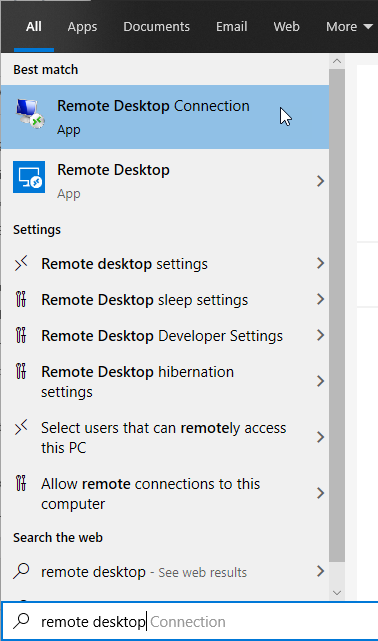Switch to the Documents tab
Viewport: 378px width, 641px height.
pos(157,27)
